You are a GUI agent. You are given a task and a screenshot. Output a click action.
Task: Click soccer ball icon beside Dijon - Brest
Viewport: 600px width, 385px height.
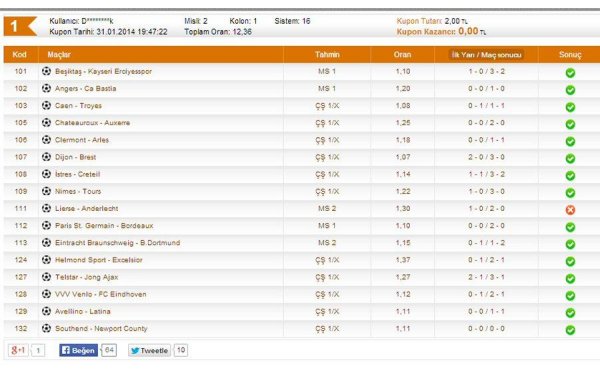pos(46,157)
